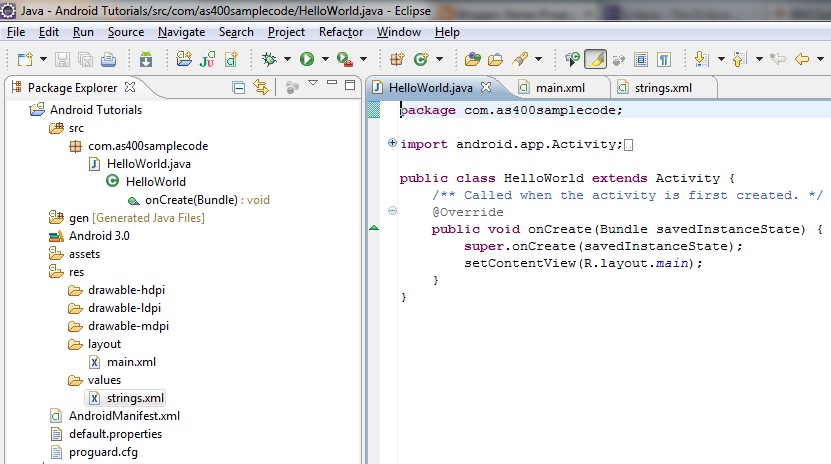Click the New Java Class icon
Image resolution: width=831 pixels, height=464 pixels.
pyautogui.click(x=421, y=59)
